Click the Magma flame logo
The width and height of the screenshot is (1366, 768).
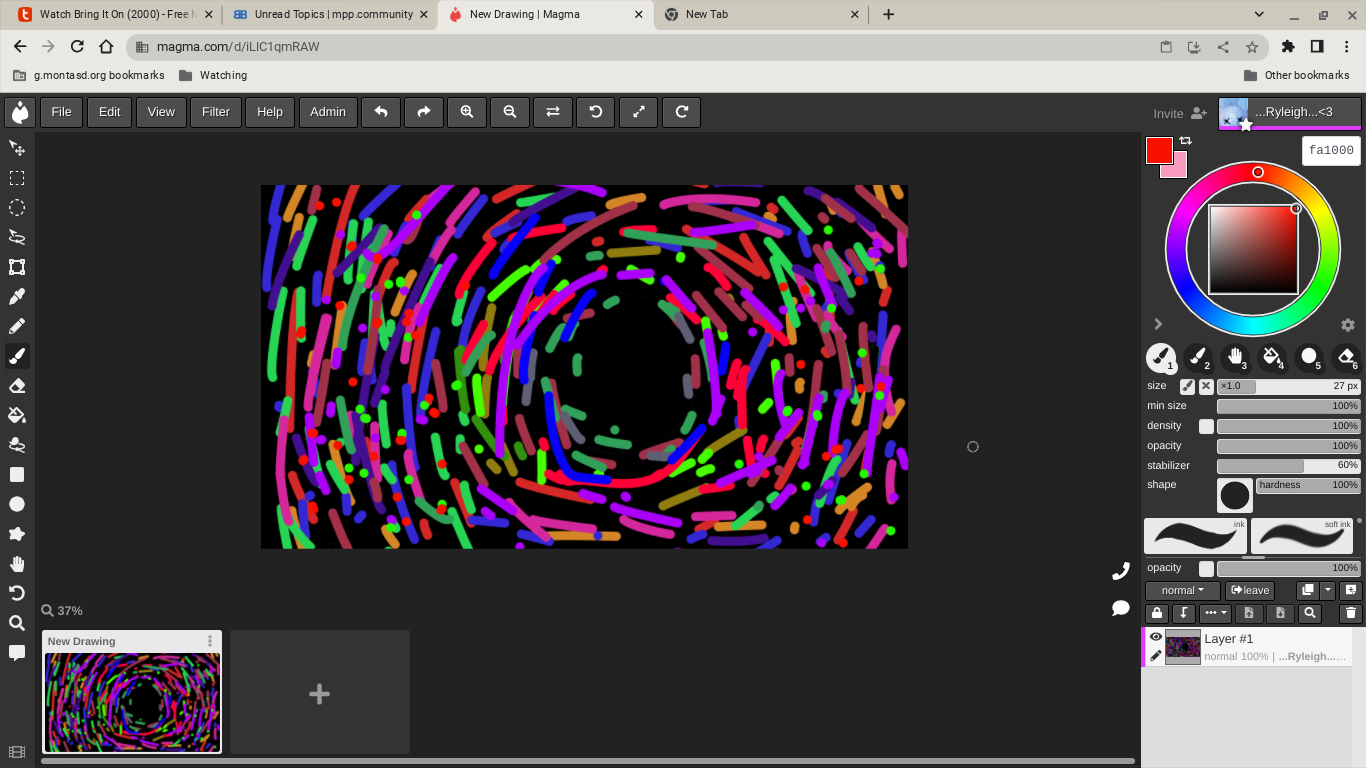pos(20,112)
